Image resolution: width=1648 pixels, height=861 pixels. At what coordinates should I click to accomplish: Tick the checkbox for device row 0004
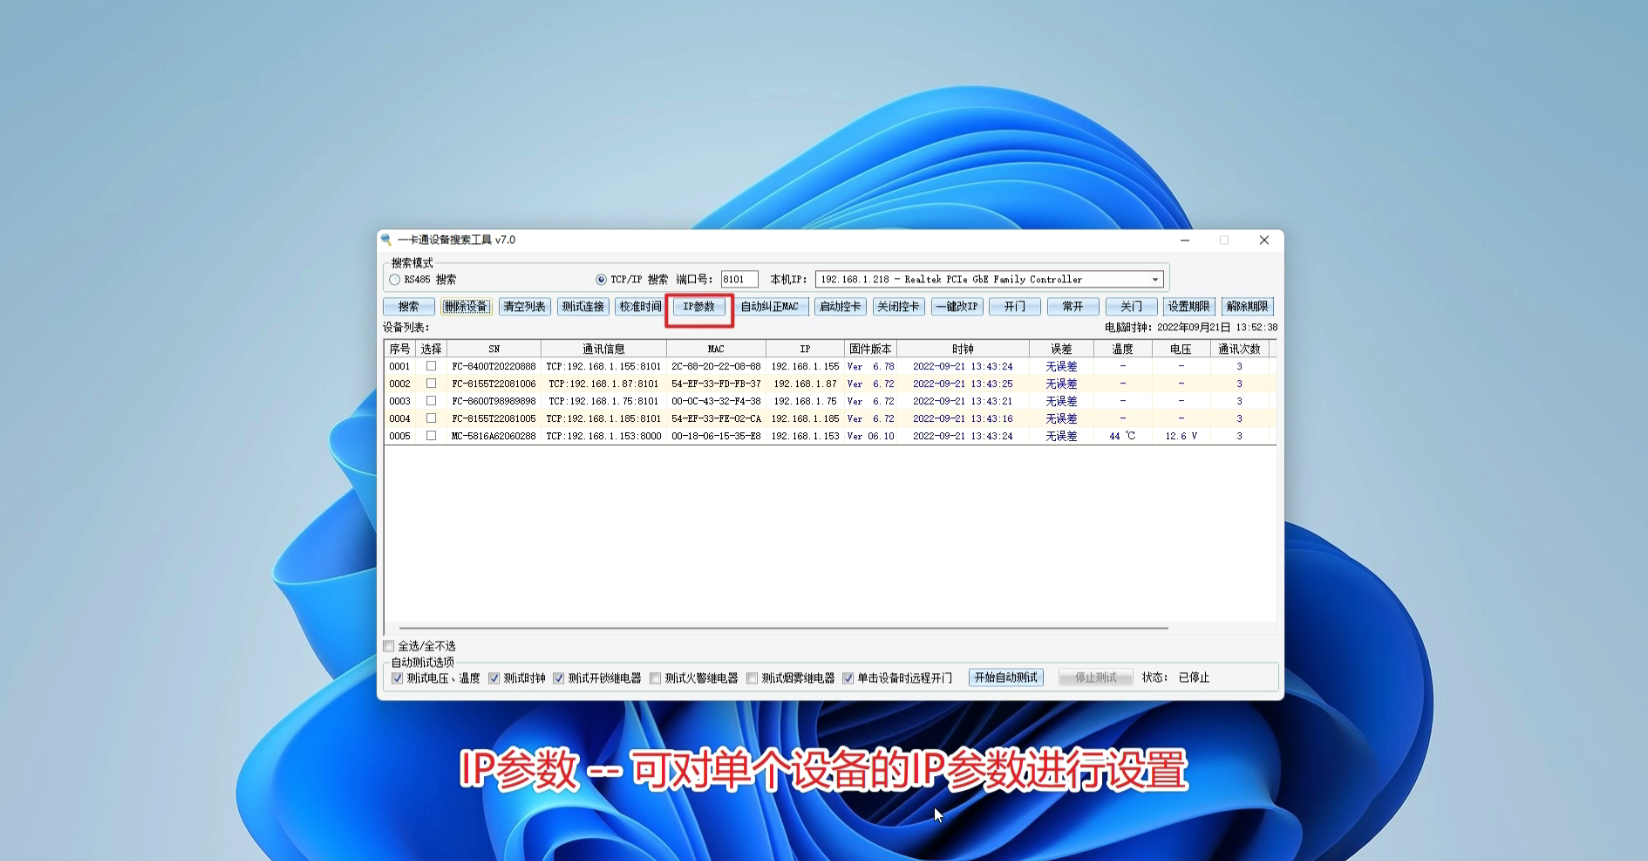(x=431, y=419)
